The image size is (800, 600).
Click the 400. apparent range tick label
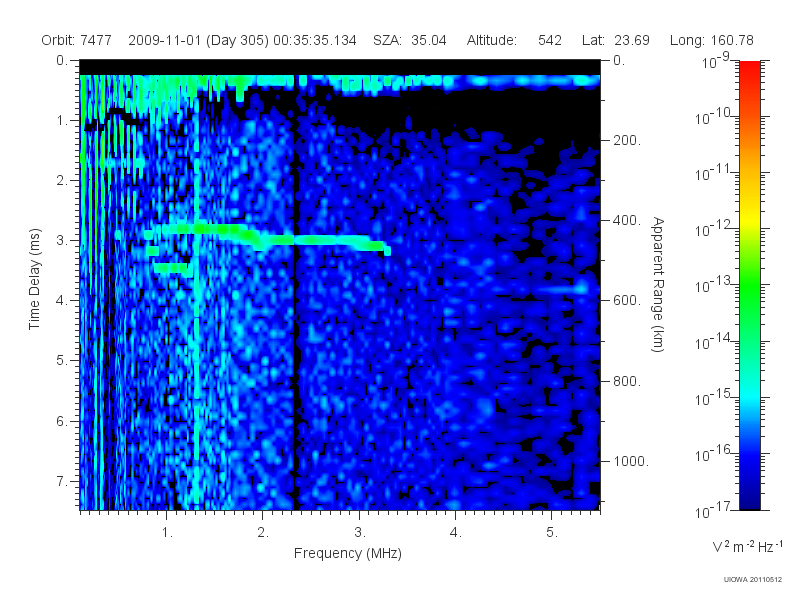pos(627,220)
